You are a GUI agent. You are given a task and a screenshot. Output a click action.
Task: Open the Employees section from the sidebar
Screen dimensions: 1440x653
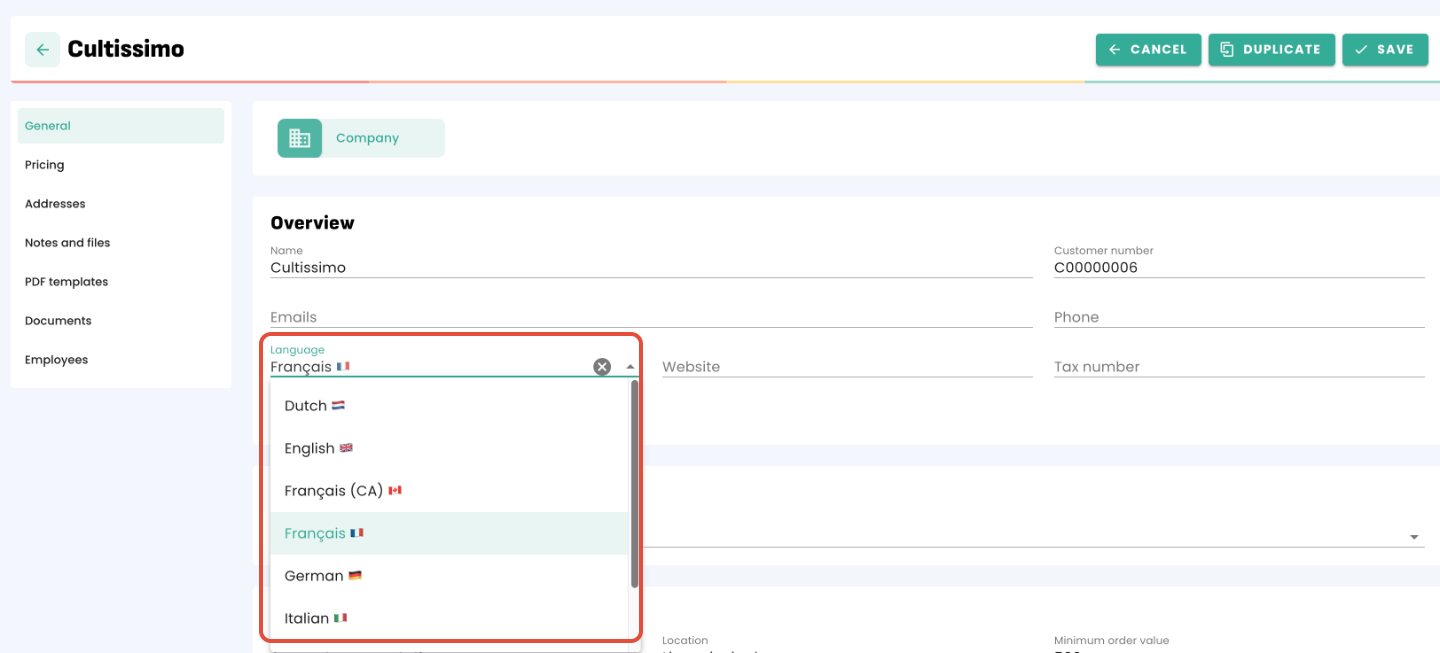click(x=56, y=359)
